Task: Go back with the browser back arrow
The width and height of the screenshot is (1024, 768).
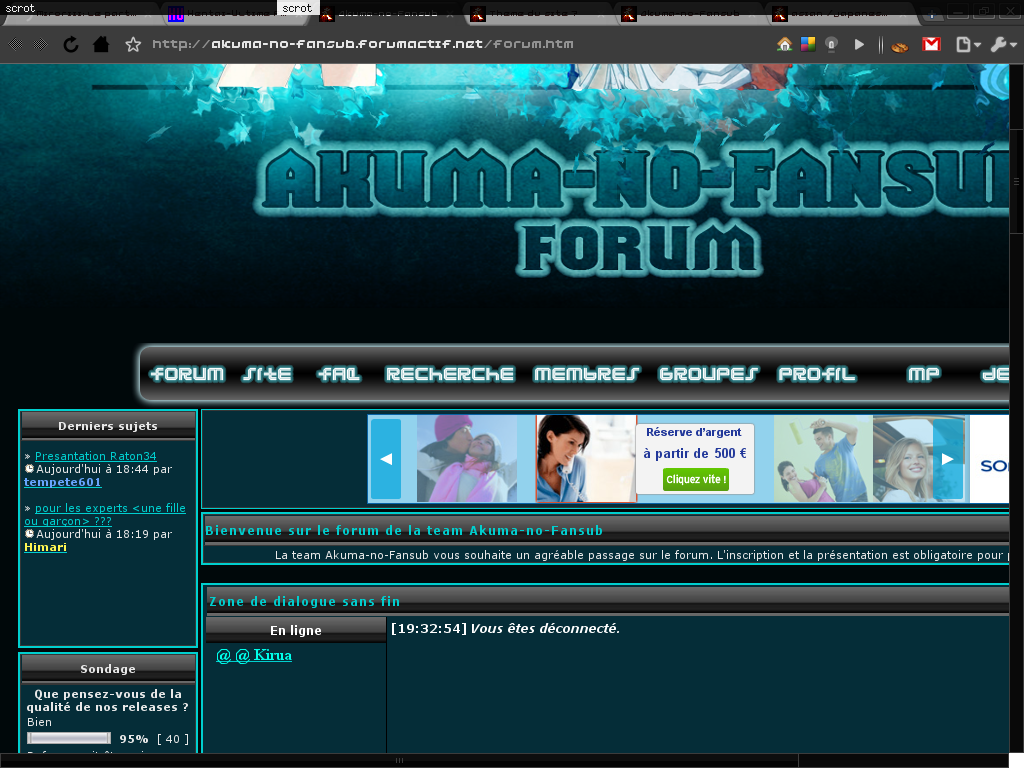Action: (16, 44)
